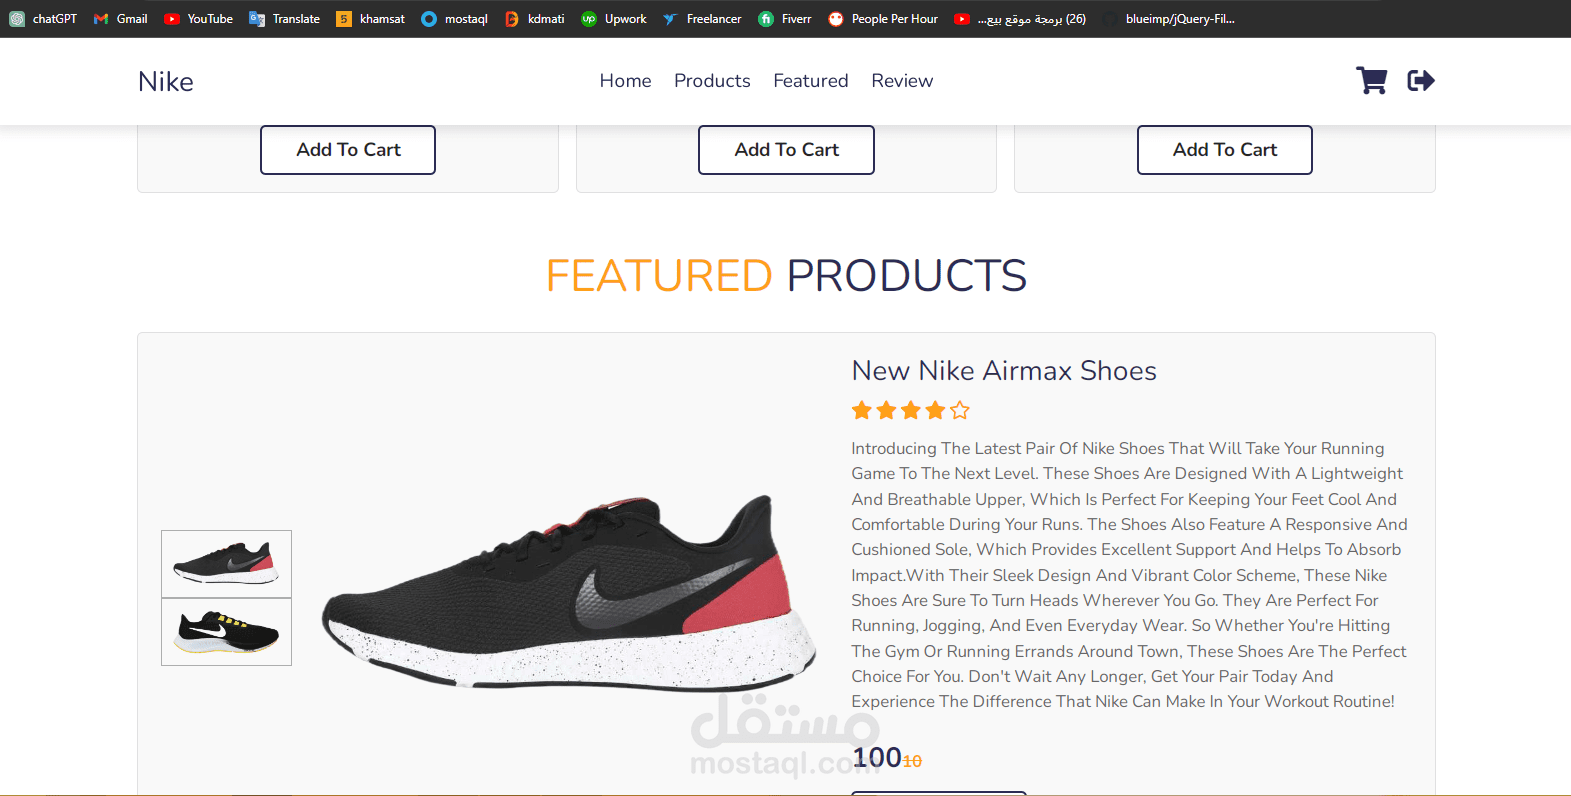The height and width of the screenshot is (796, 1571).
Task: Open the Arabic YouTube (26) bookmark
Action: coord(1020,19)
